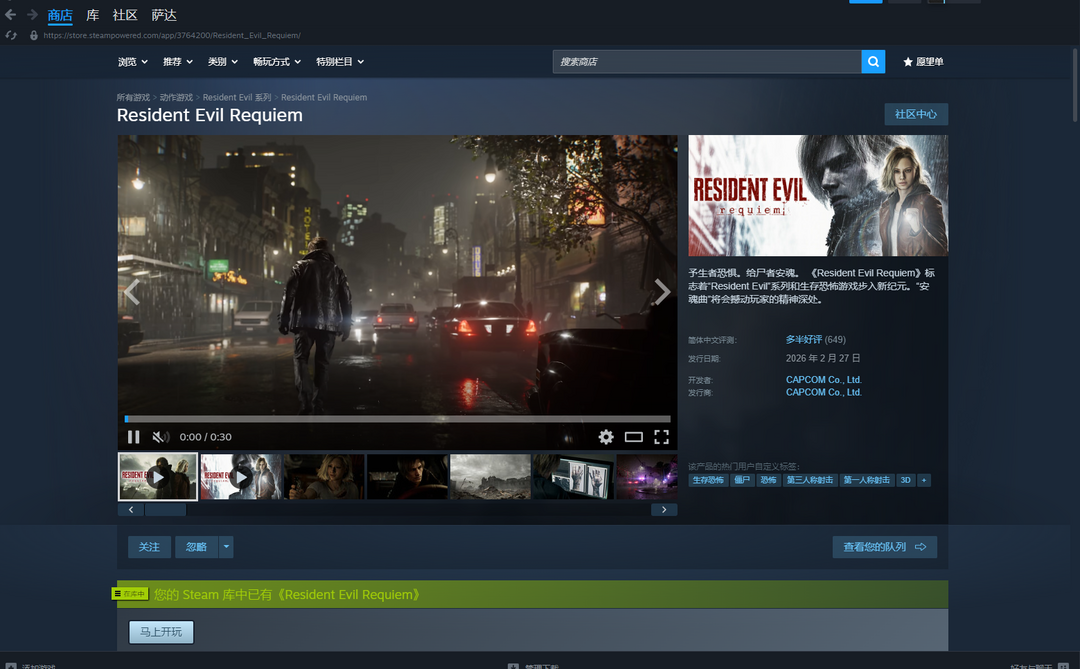The height and width of the screenshot is (669, 1080).
Task: Expand the 浏览 dropdown menu
Action: (x=132, y=62)
